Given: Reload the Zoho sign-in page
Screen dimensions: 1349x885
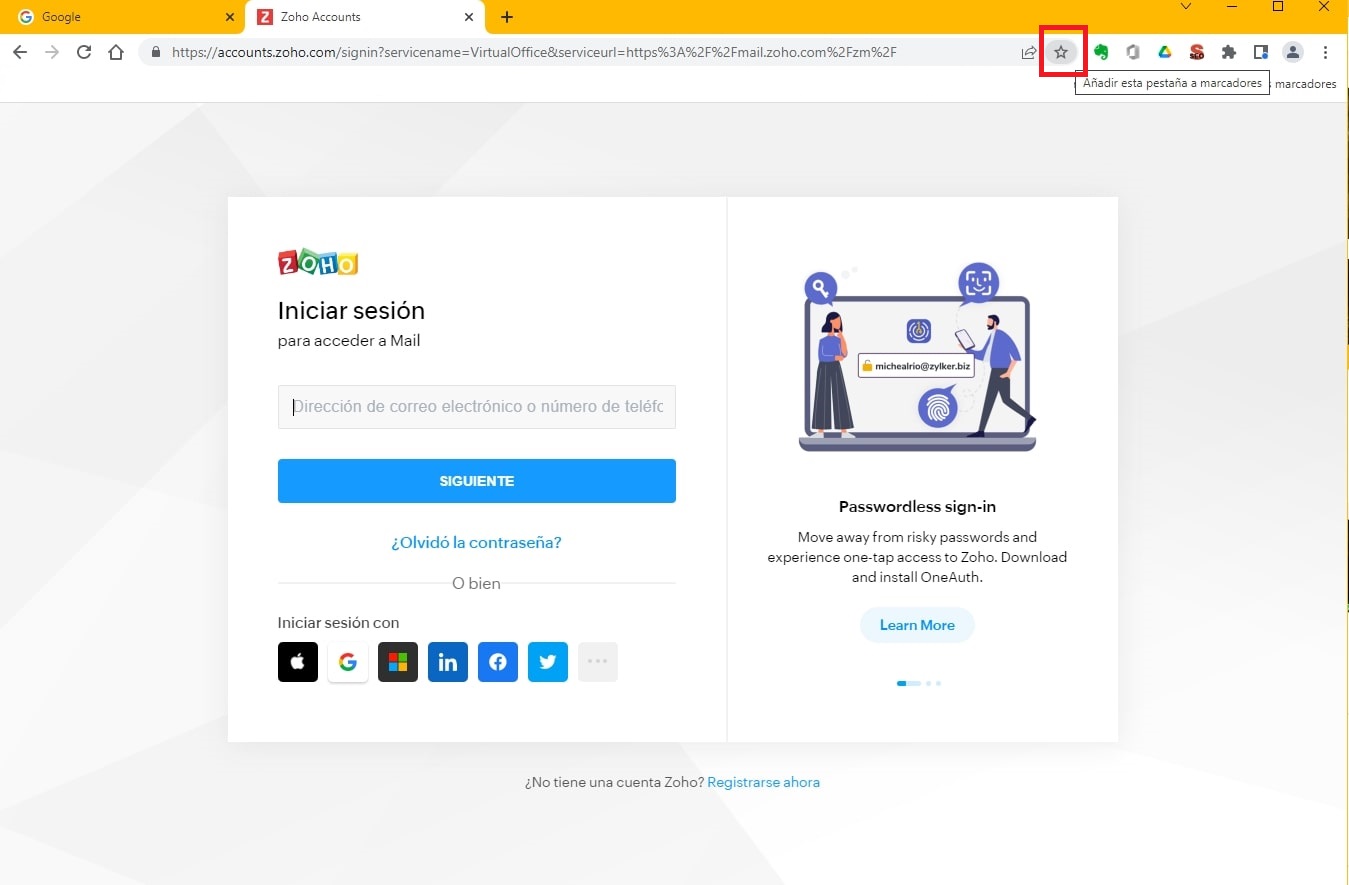Looking at the screenshot, I should click(x=84, y=52).
